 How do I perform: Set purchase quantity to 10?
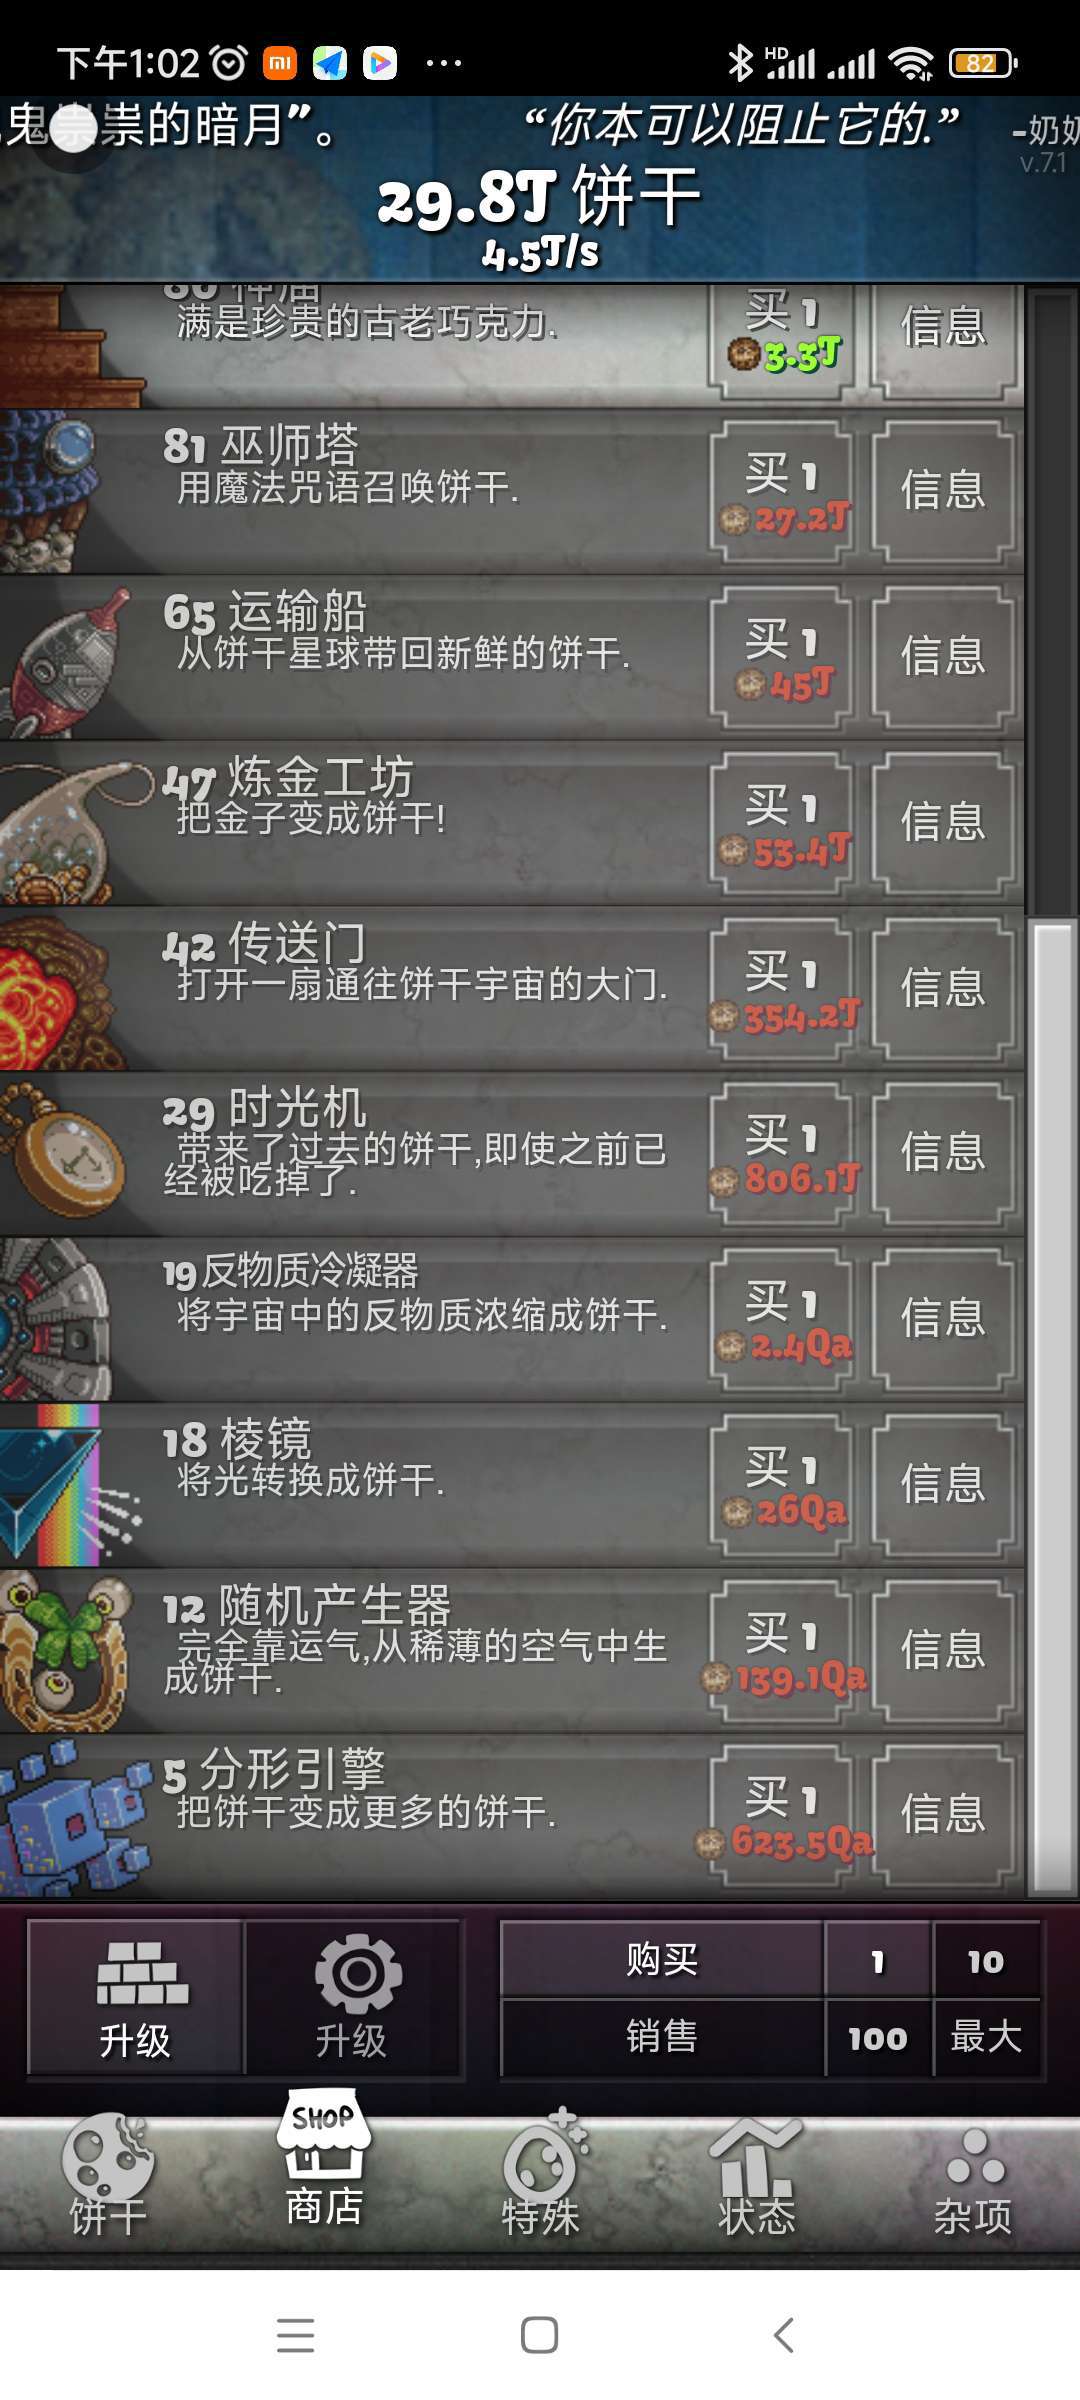(x=986, y=1960)
